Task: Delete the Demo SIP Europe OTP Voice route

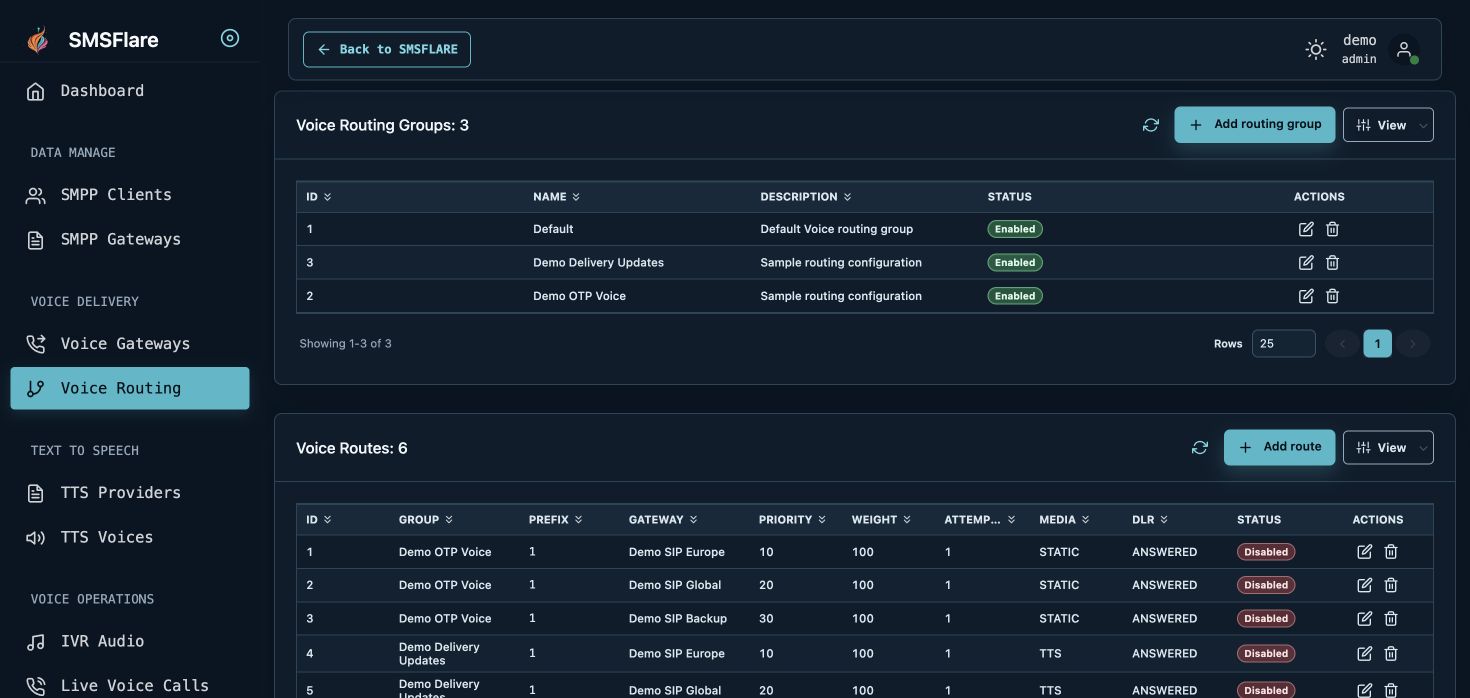Action: (1390, 552)
